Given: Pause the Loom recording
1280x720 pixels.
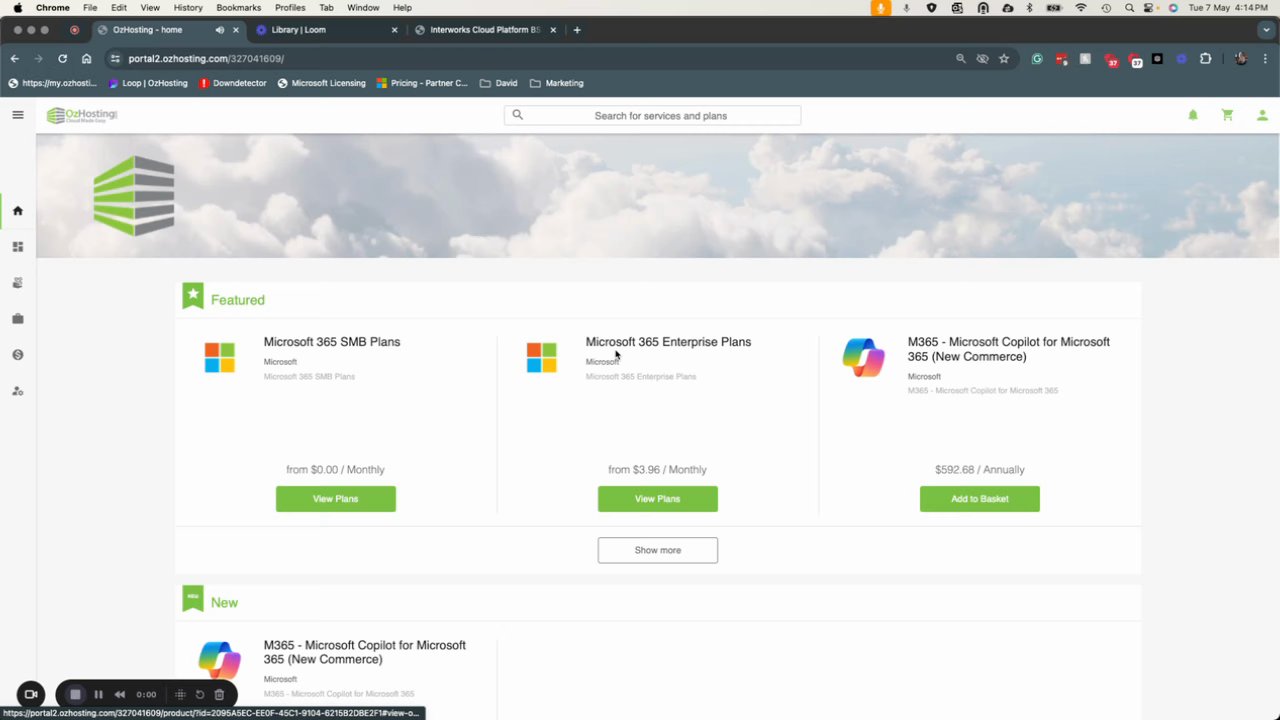Looking at the screenshot, I should (98, 694).
